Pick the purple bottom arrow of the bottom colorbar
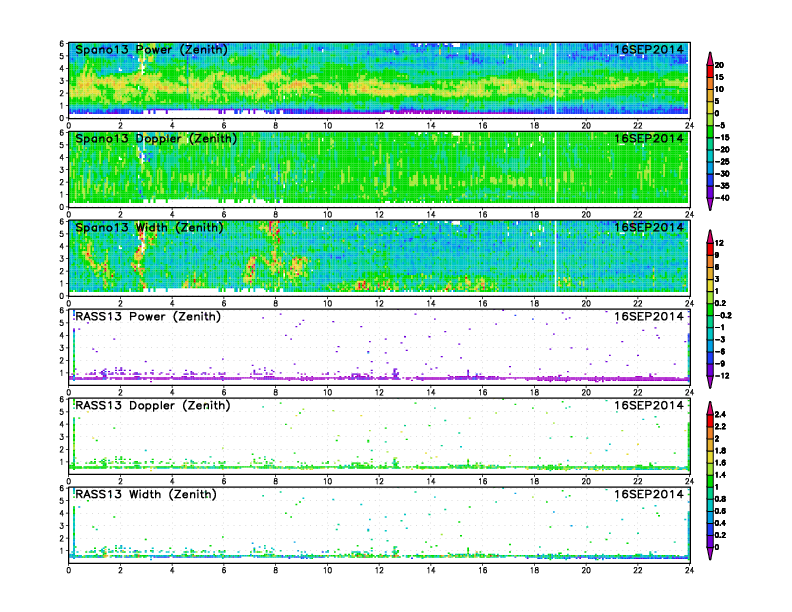 710,553
